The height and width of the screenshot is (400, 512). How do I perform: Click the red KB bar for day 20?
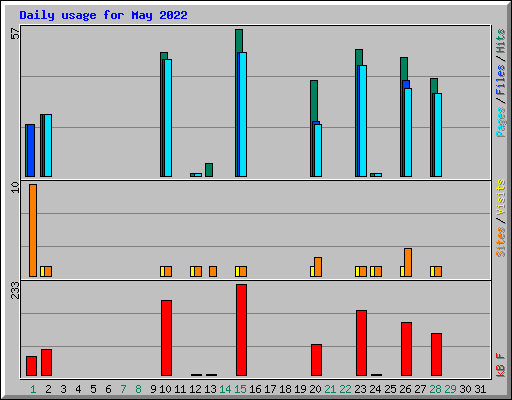click(x=316, y=360)
